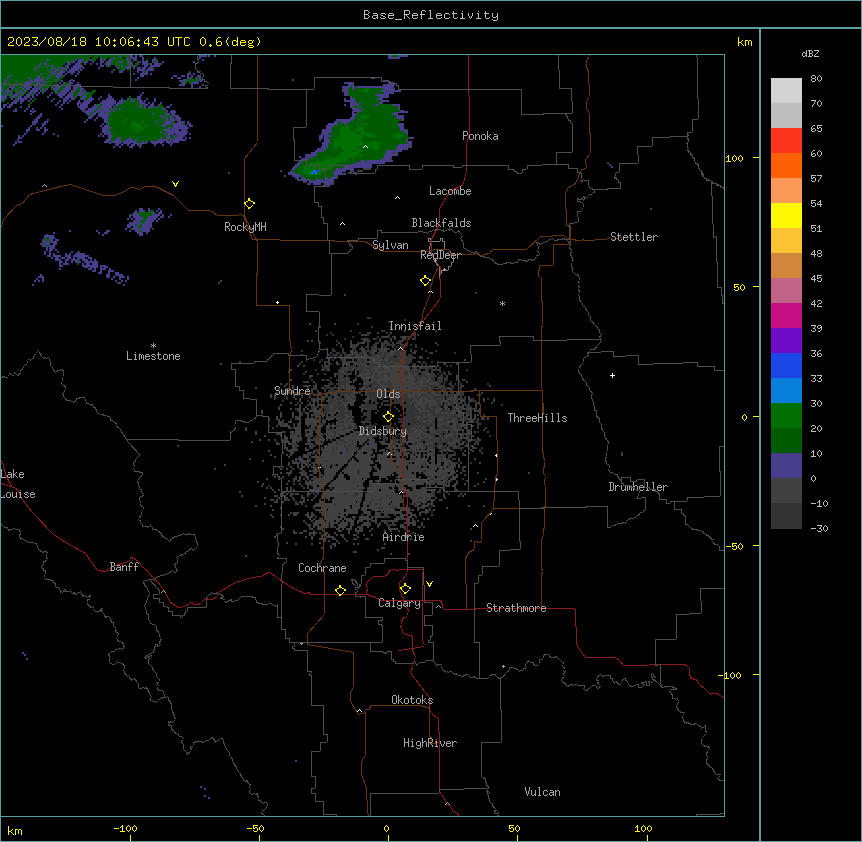Click the Sundre town label
Image resolution: width=862 pixels, height=842 pixels.
click(292, 391)
